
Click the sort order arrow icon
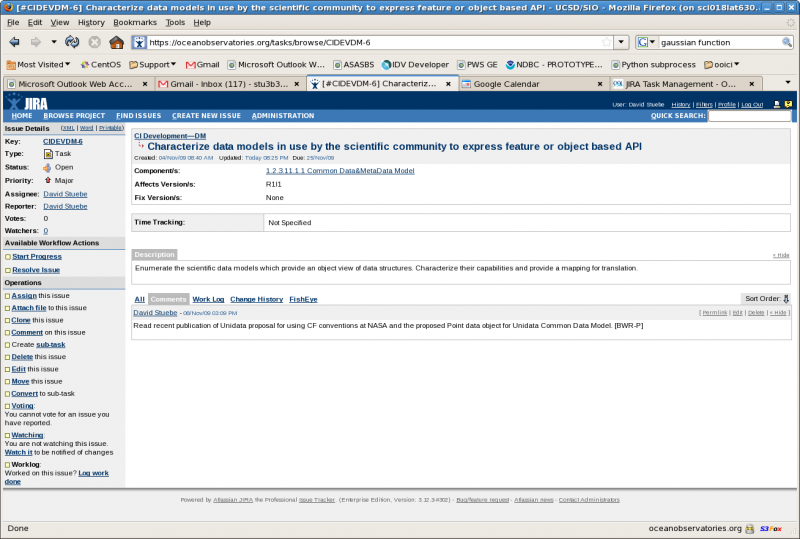[786, 298]
